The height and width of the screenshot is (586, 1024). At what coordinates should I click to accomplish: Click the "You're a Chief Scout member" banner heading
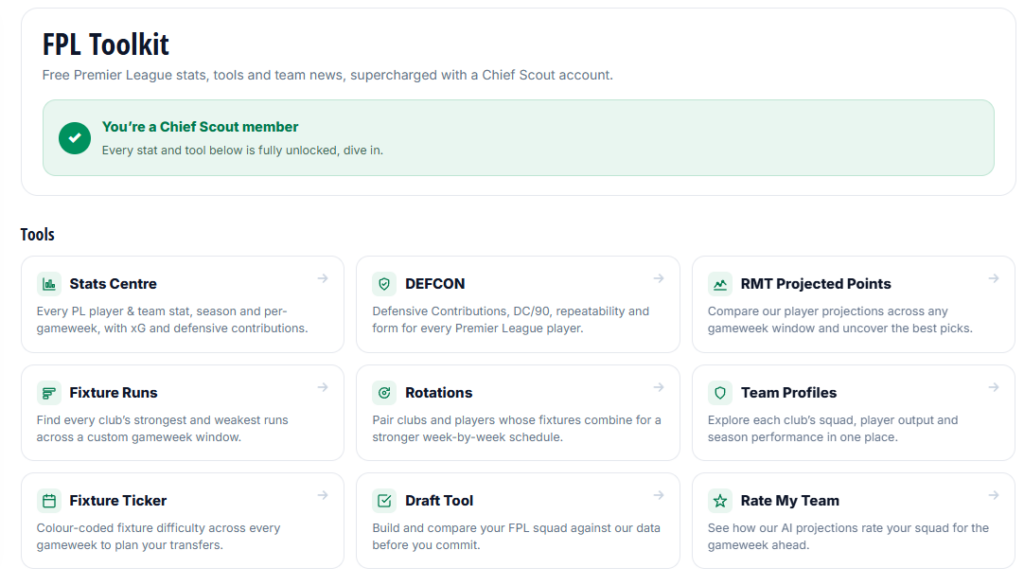tap(200, 127)
